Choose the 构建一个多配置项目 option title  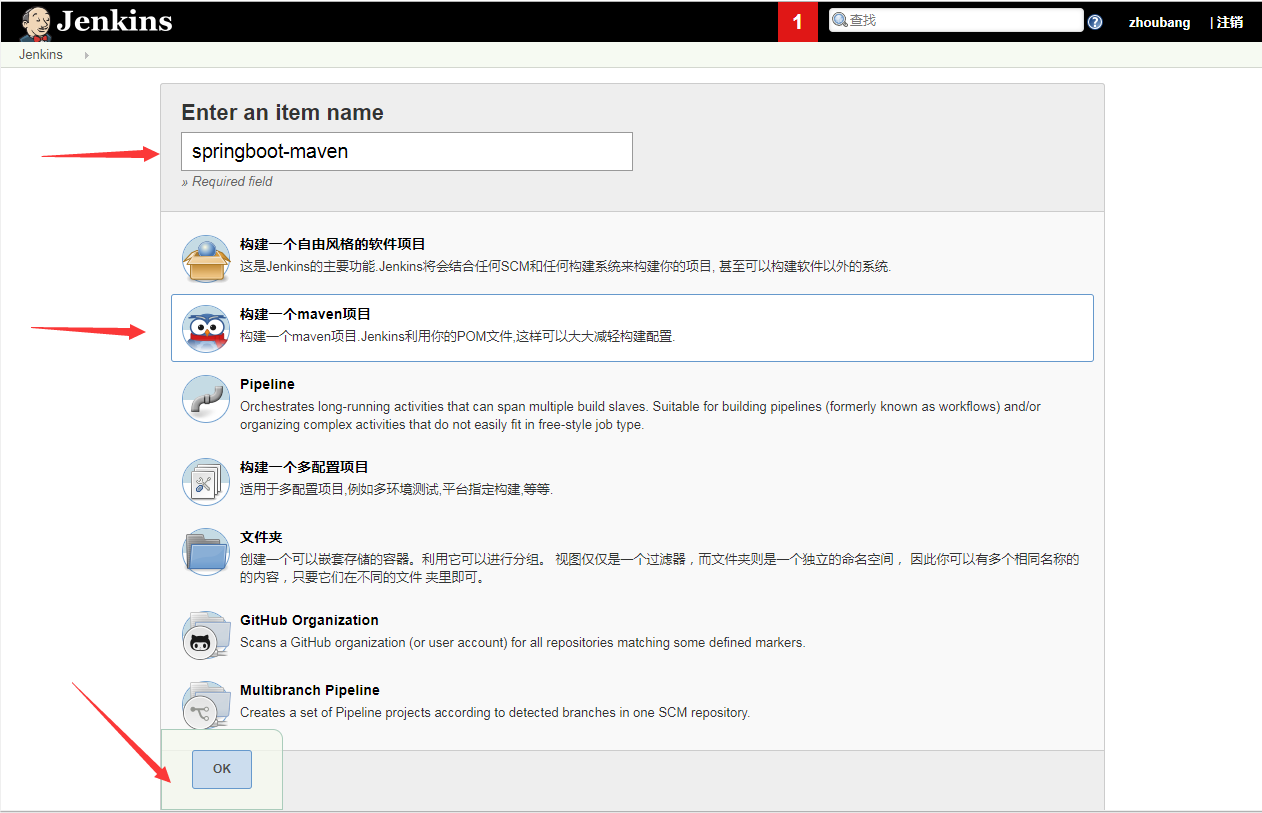click(x=304, y=467)
